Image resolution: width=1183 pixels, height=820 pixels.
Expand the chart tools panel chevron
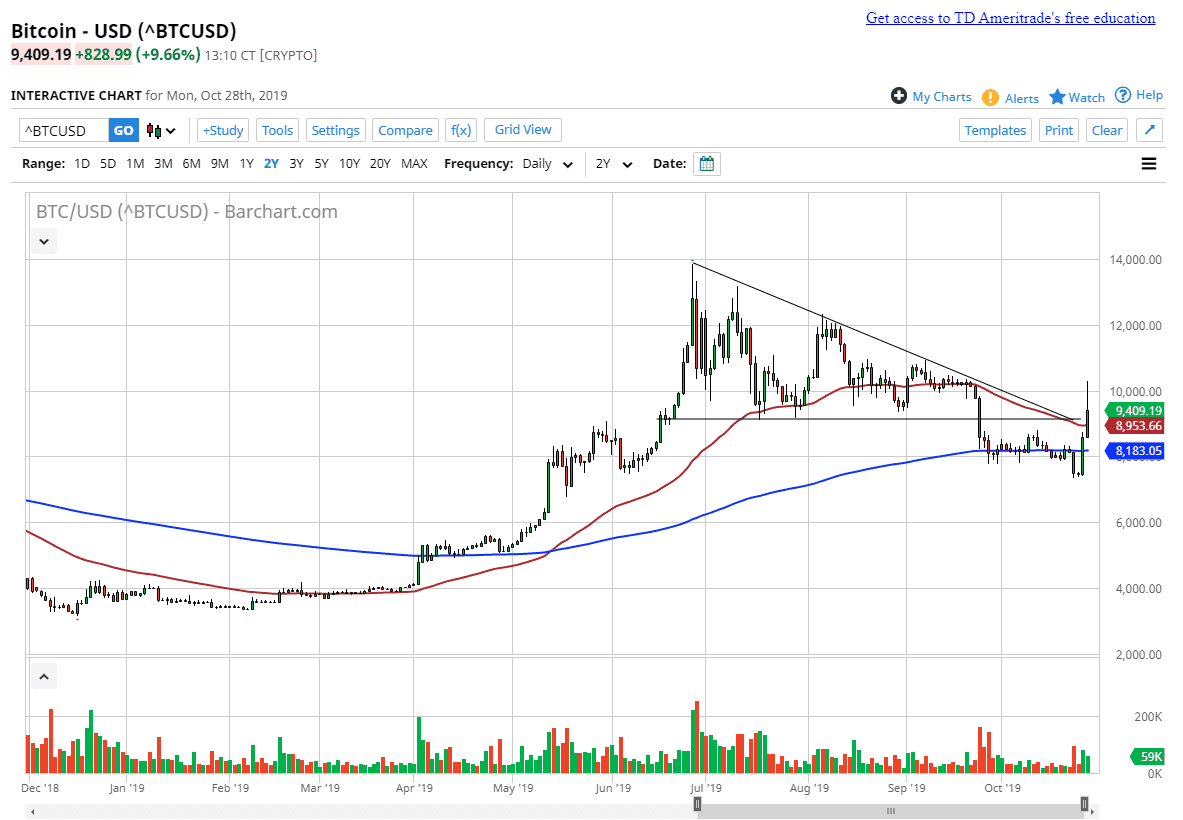pyautogui.click(x=43, y=241)
